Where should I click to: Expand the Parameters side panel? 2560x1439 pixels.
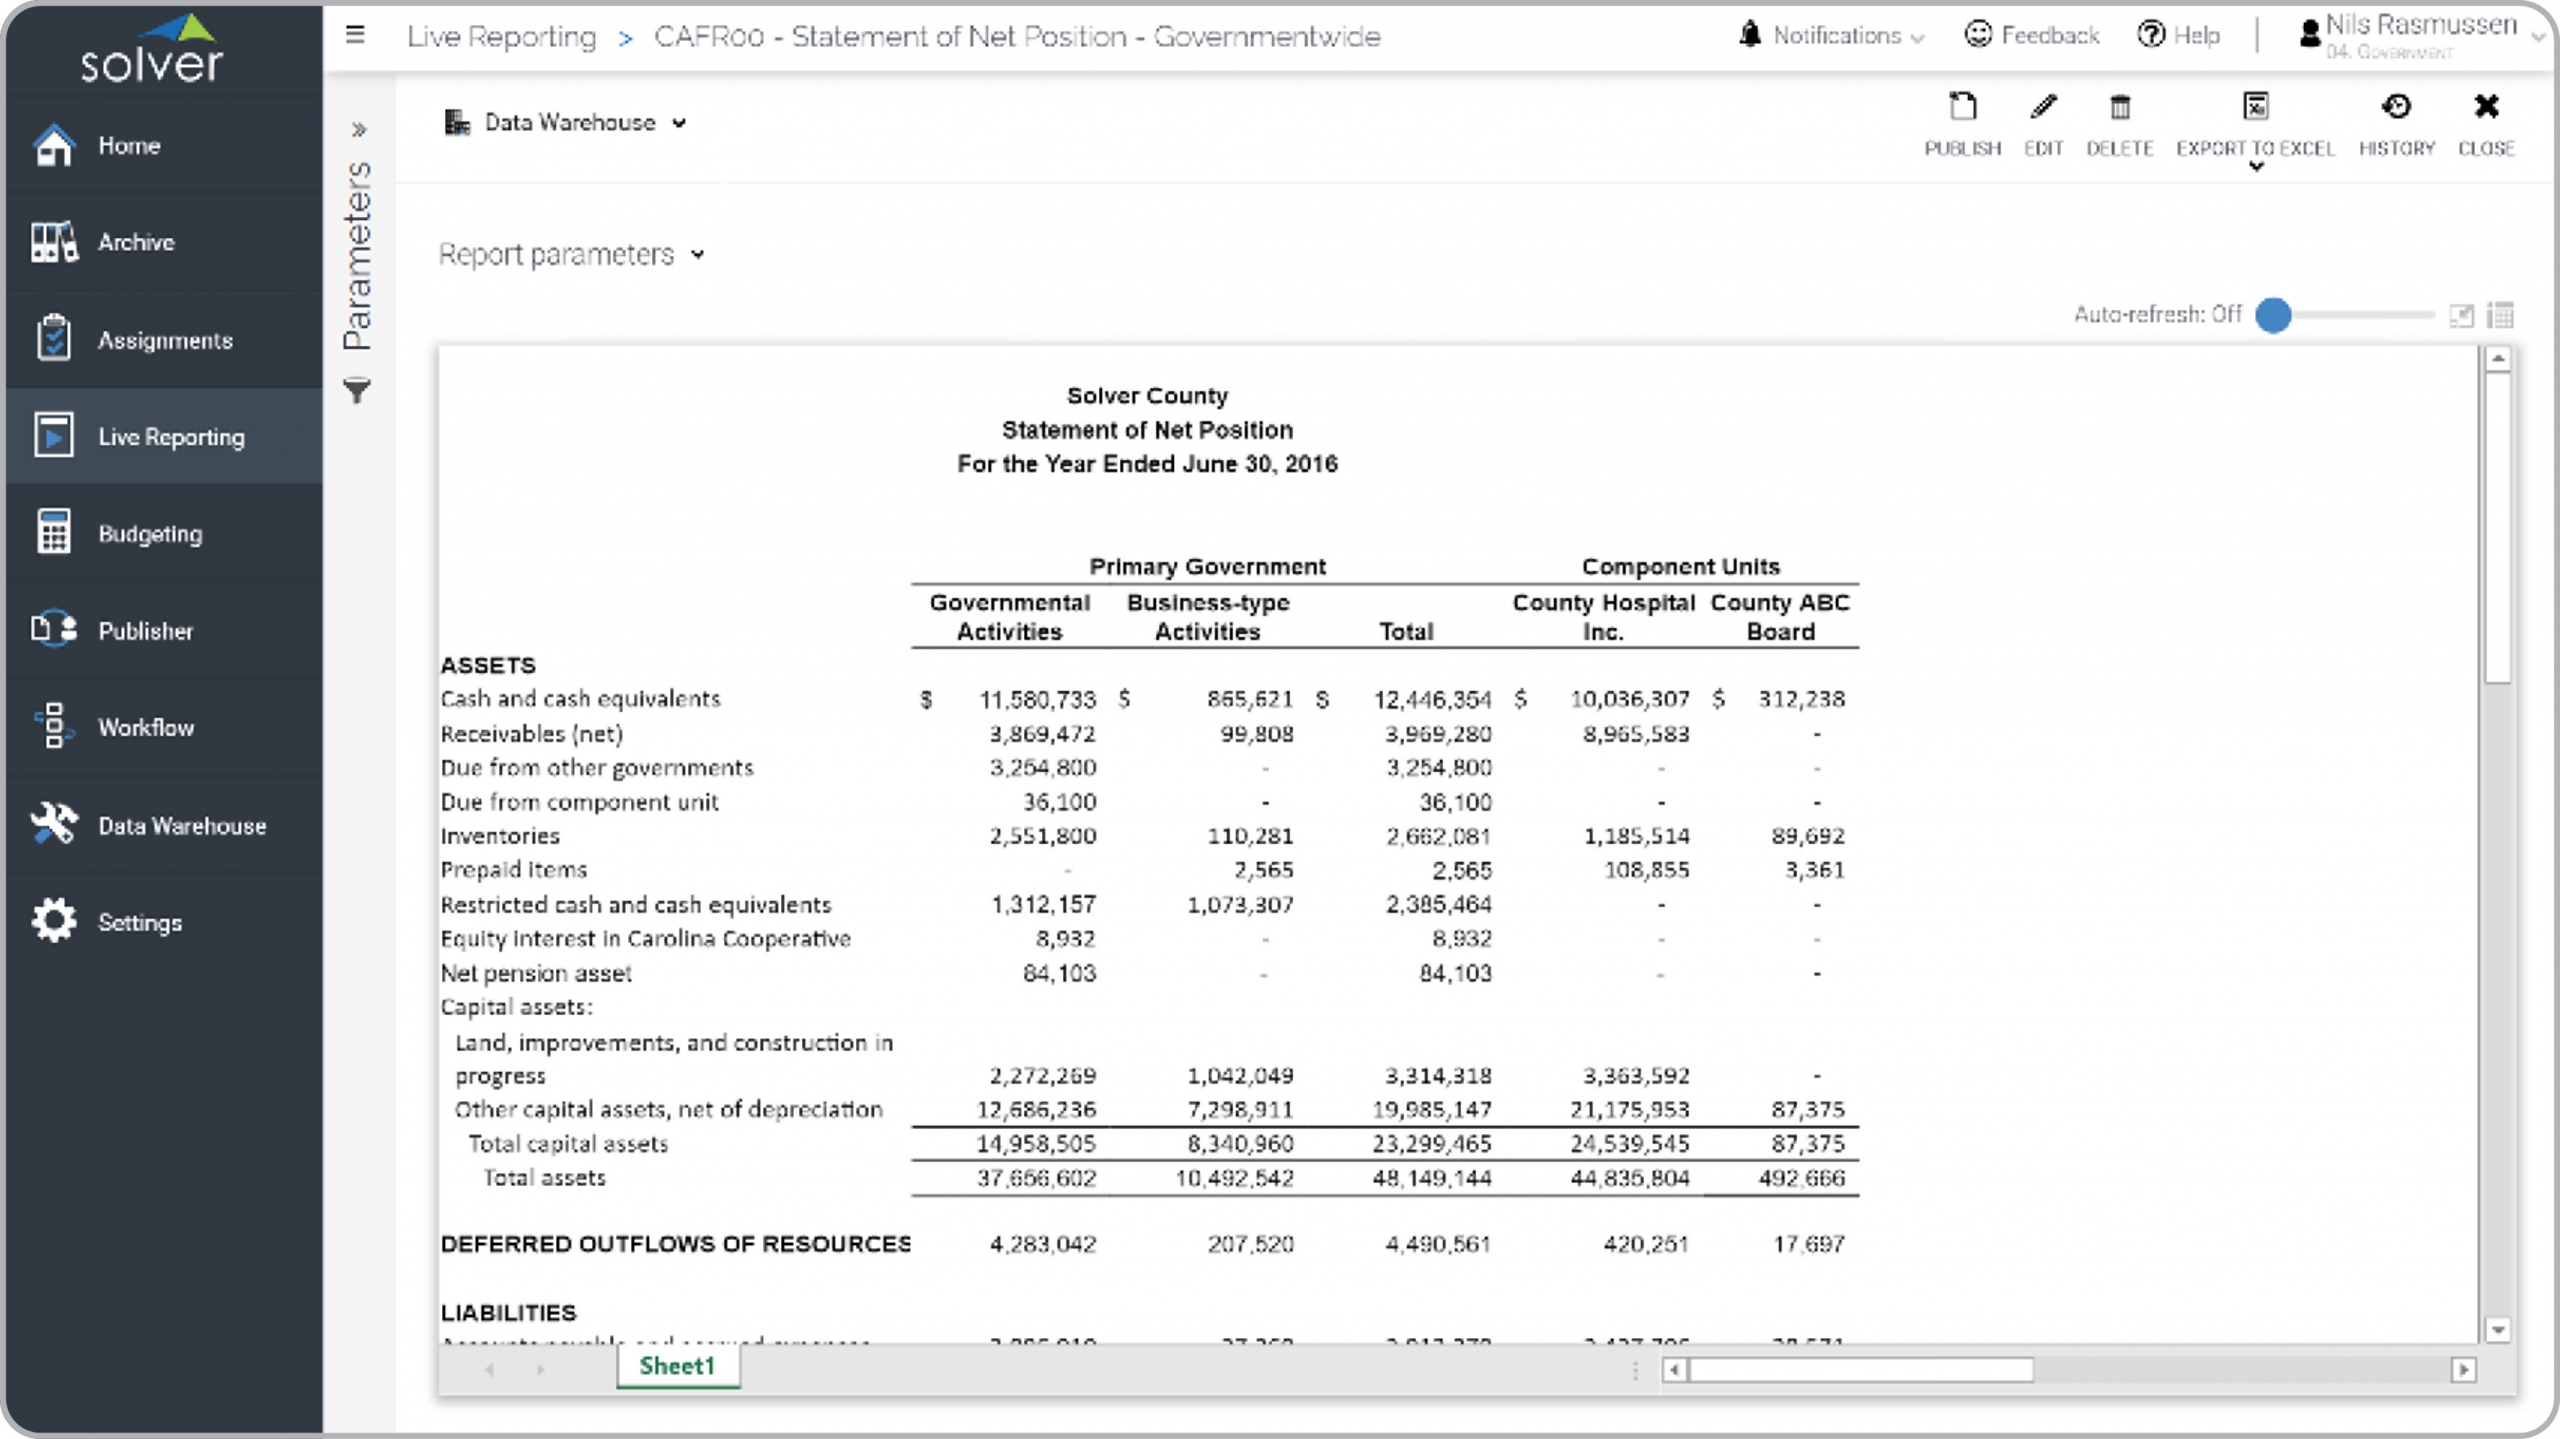(x=359, y=130)
